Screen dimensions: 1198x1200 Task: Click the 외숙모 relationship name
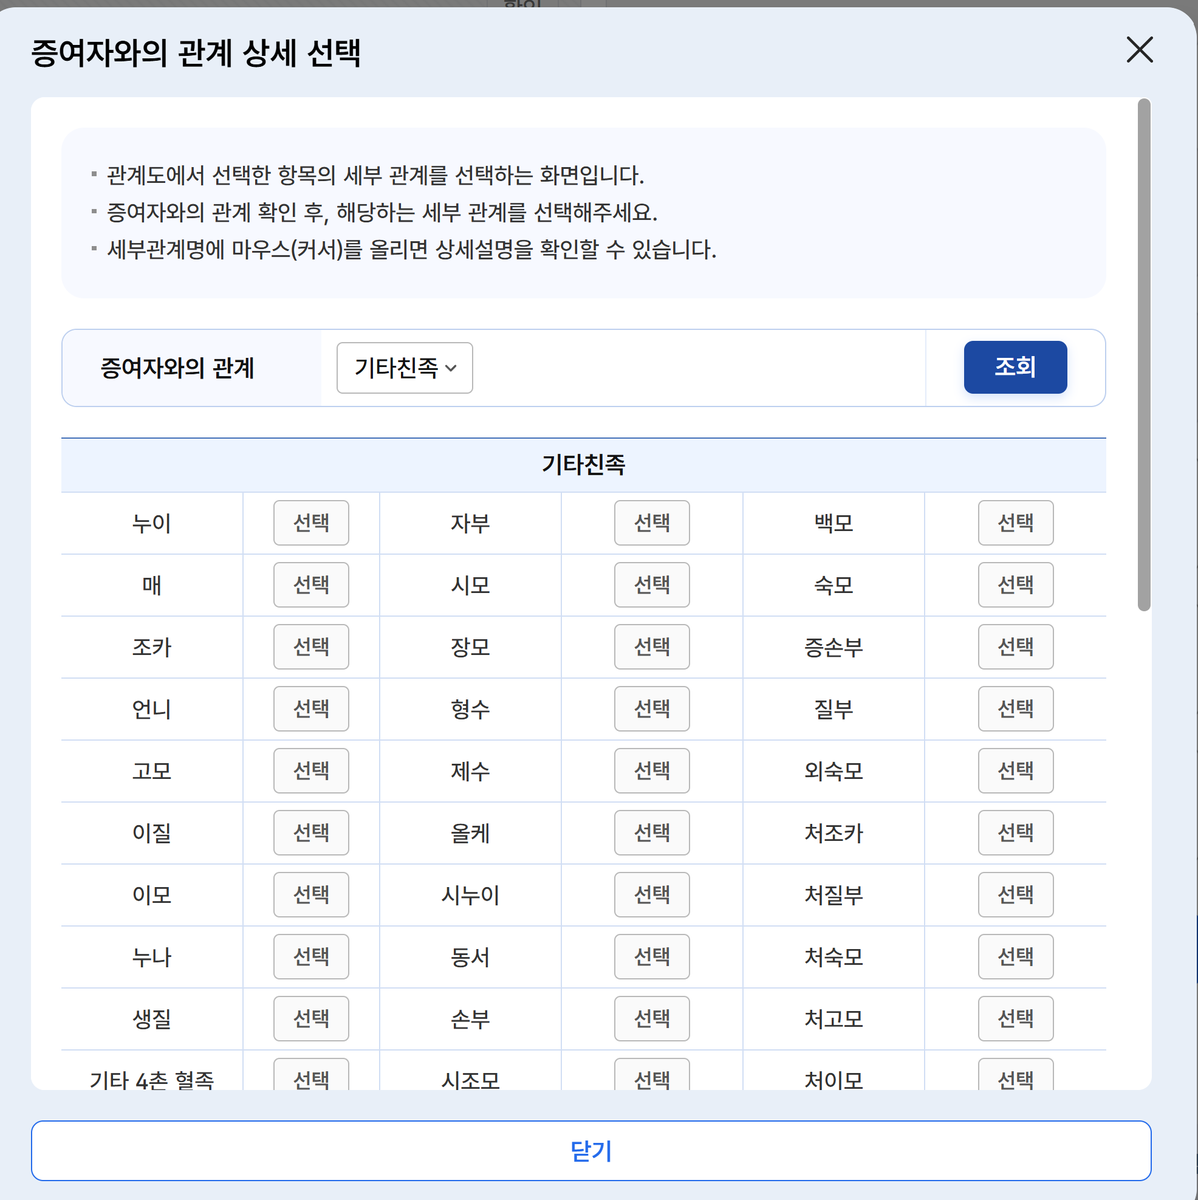834,771
